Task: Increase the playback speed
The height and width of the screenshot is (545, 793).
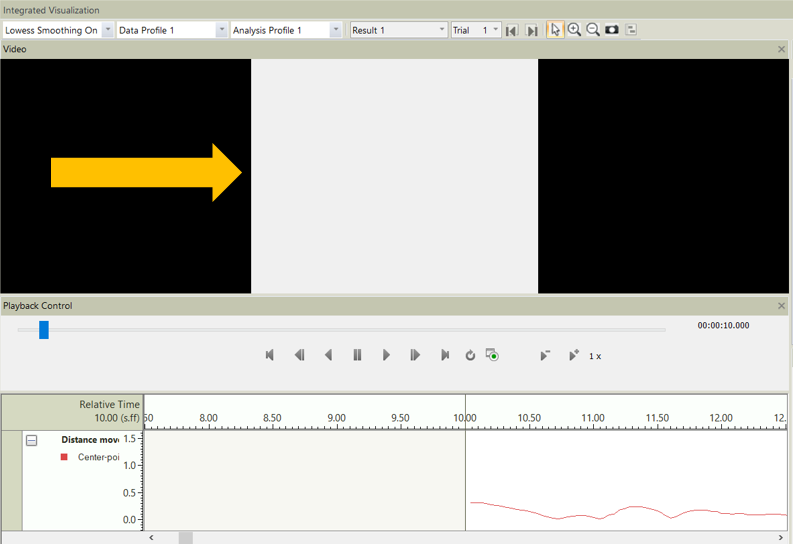Action: point(574,355)
